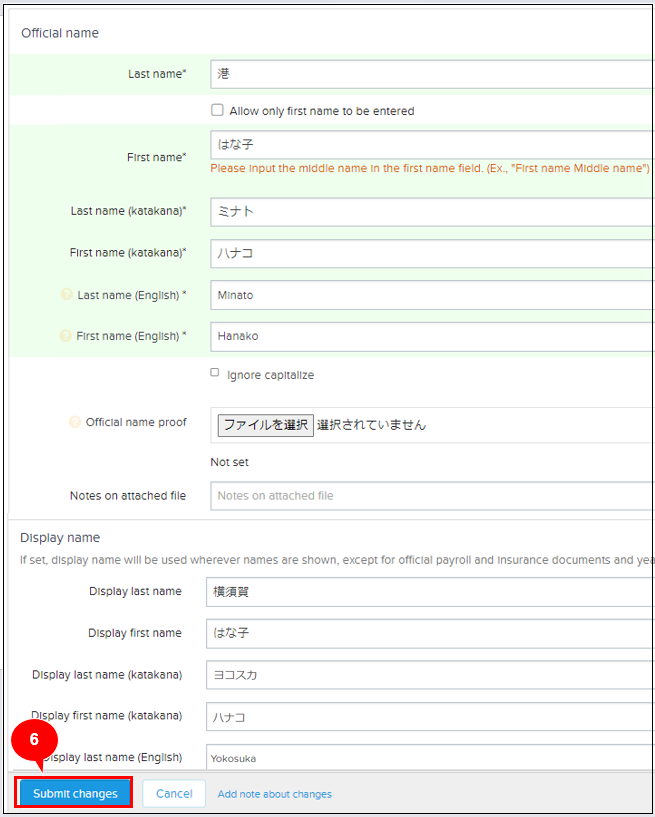Focus the official Last name field
Viewport: 655px width, 817px height.
click(x=431, y=74)
